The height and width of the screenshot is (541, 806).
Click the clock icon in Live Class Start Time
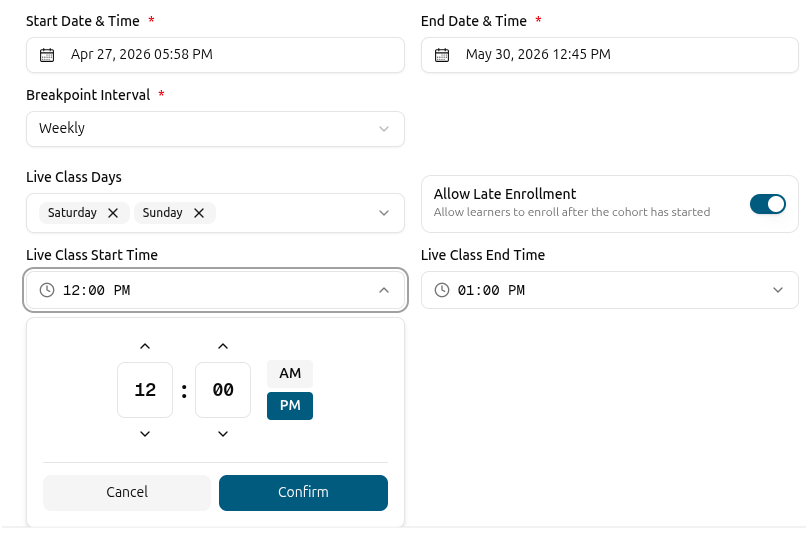click(x=47, y=290)
